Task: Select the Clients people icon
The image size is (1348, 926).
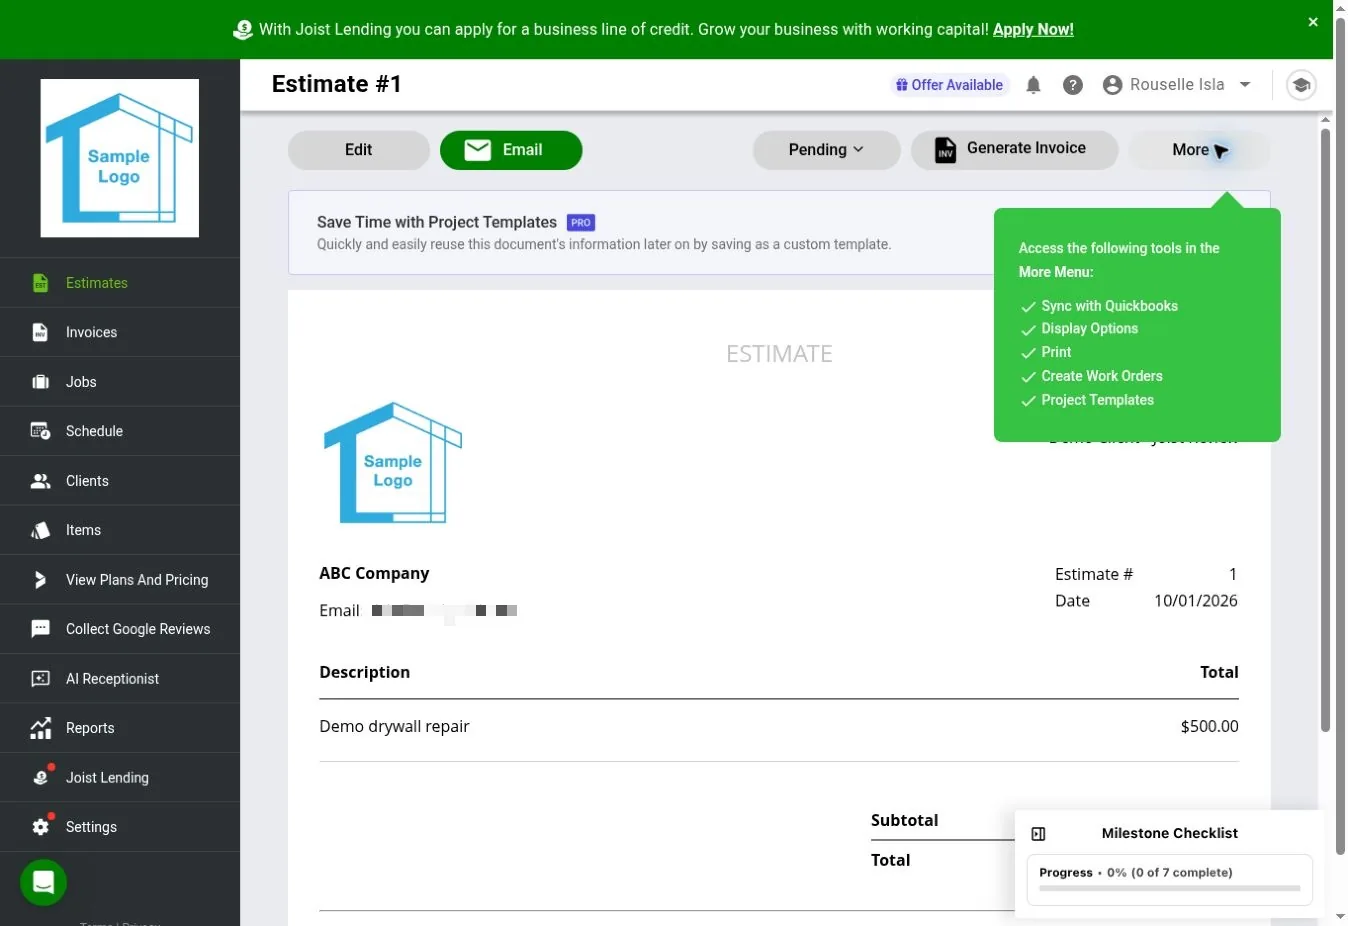Action: pos(40,481)
